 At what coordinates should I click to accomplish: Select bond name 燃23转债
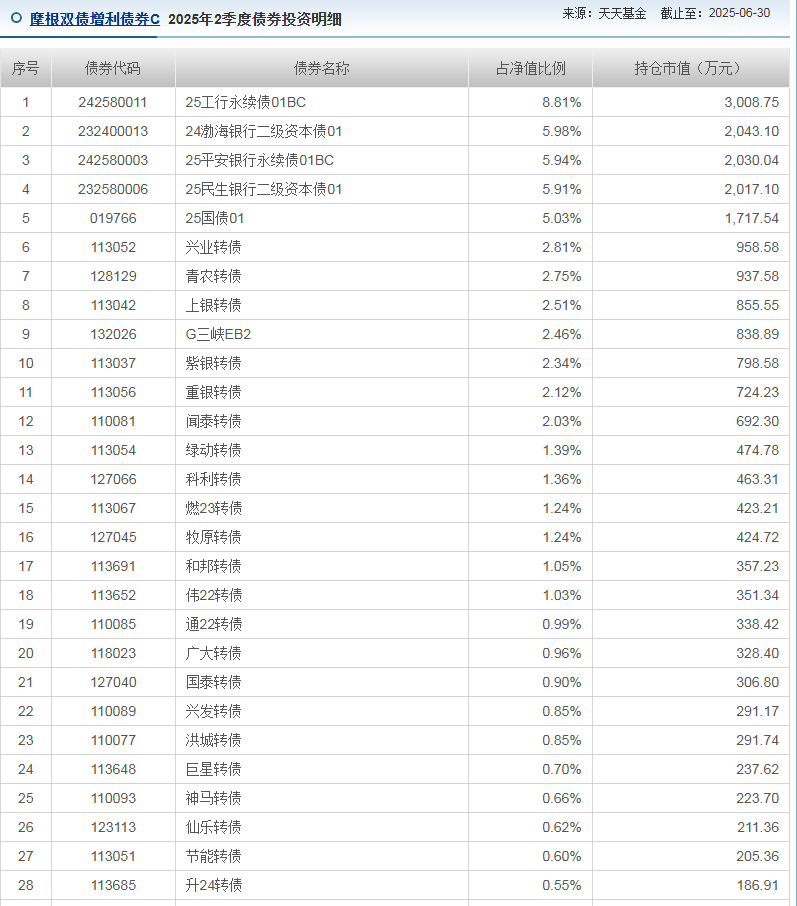pyautogui.click(x=213, y=508)
